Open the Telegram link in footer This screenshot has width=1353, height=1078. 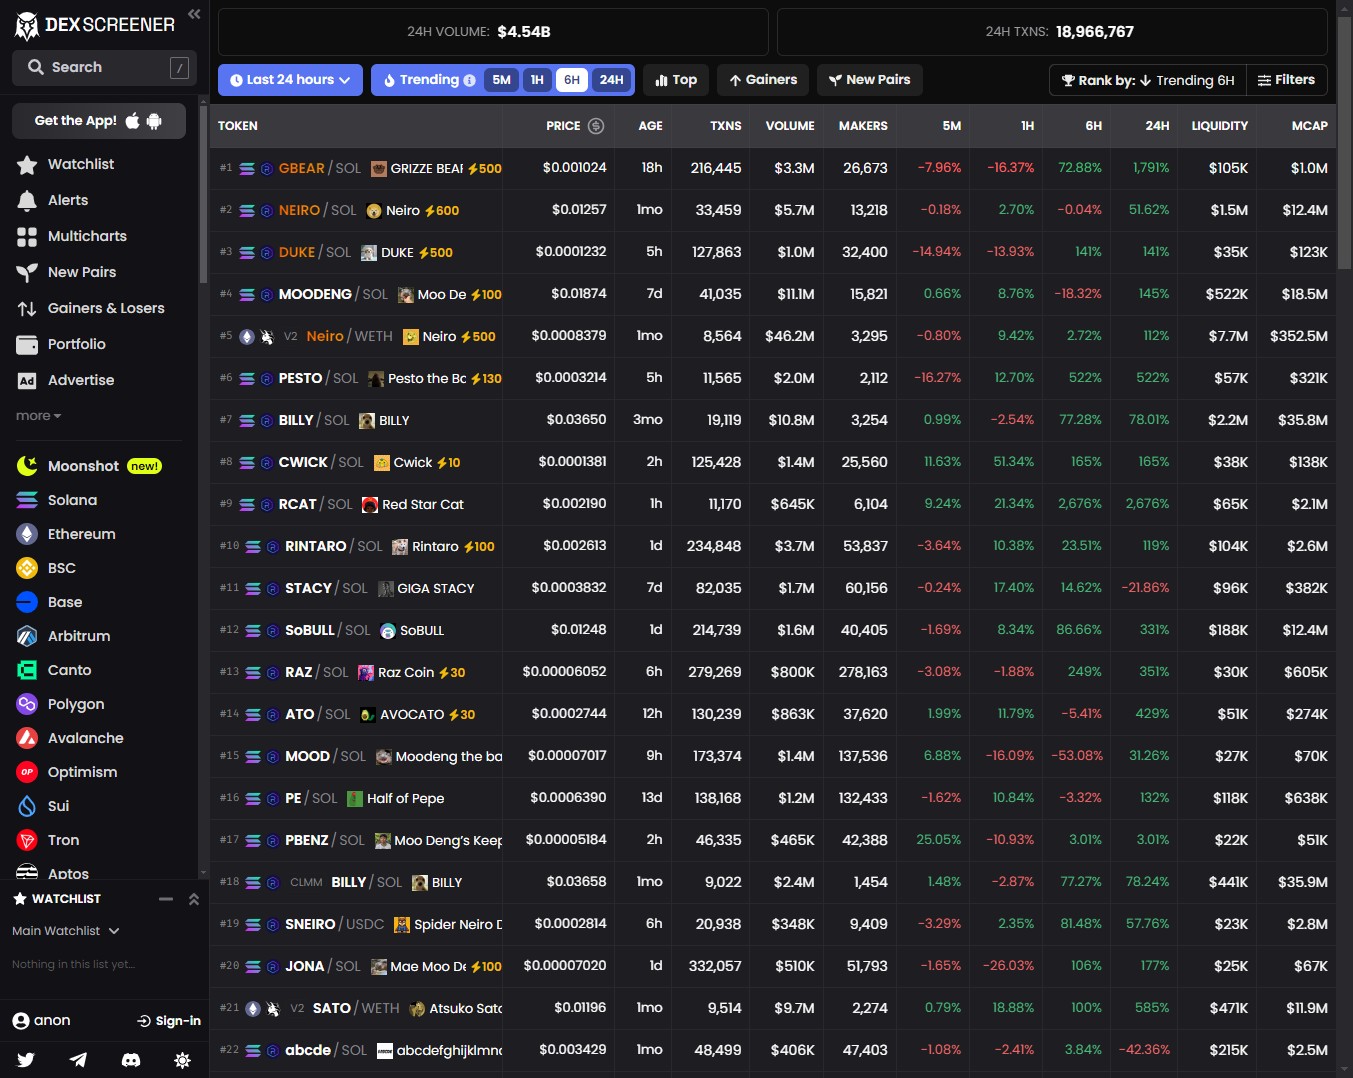click(x=78, y=1060)
